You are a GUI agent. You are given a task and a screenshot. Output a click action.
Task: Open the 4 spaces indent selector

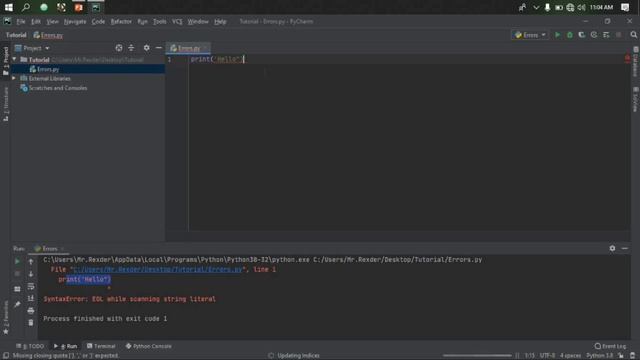pyautogui.click(x=570, y=356)
